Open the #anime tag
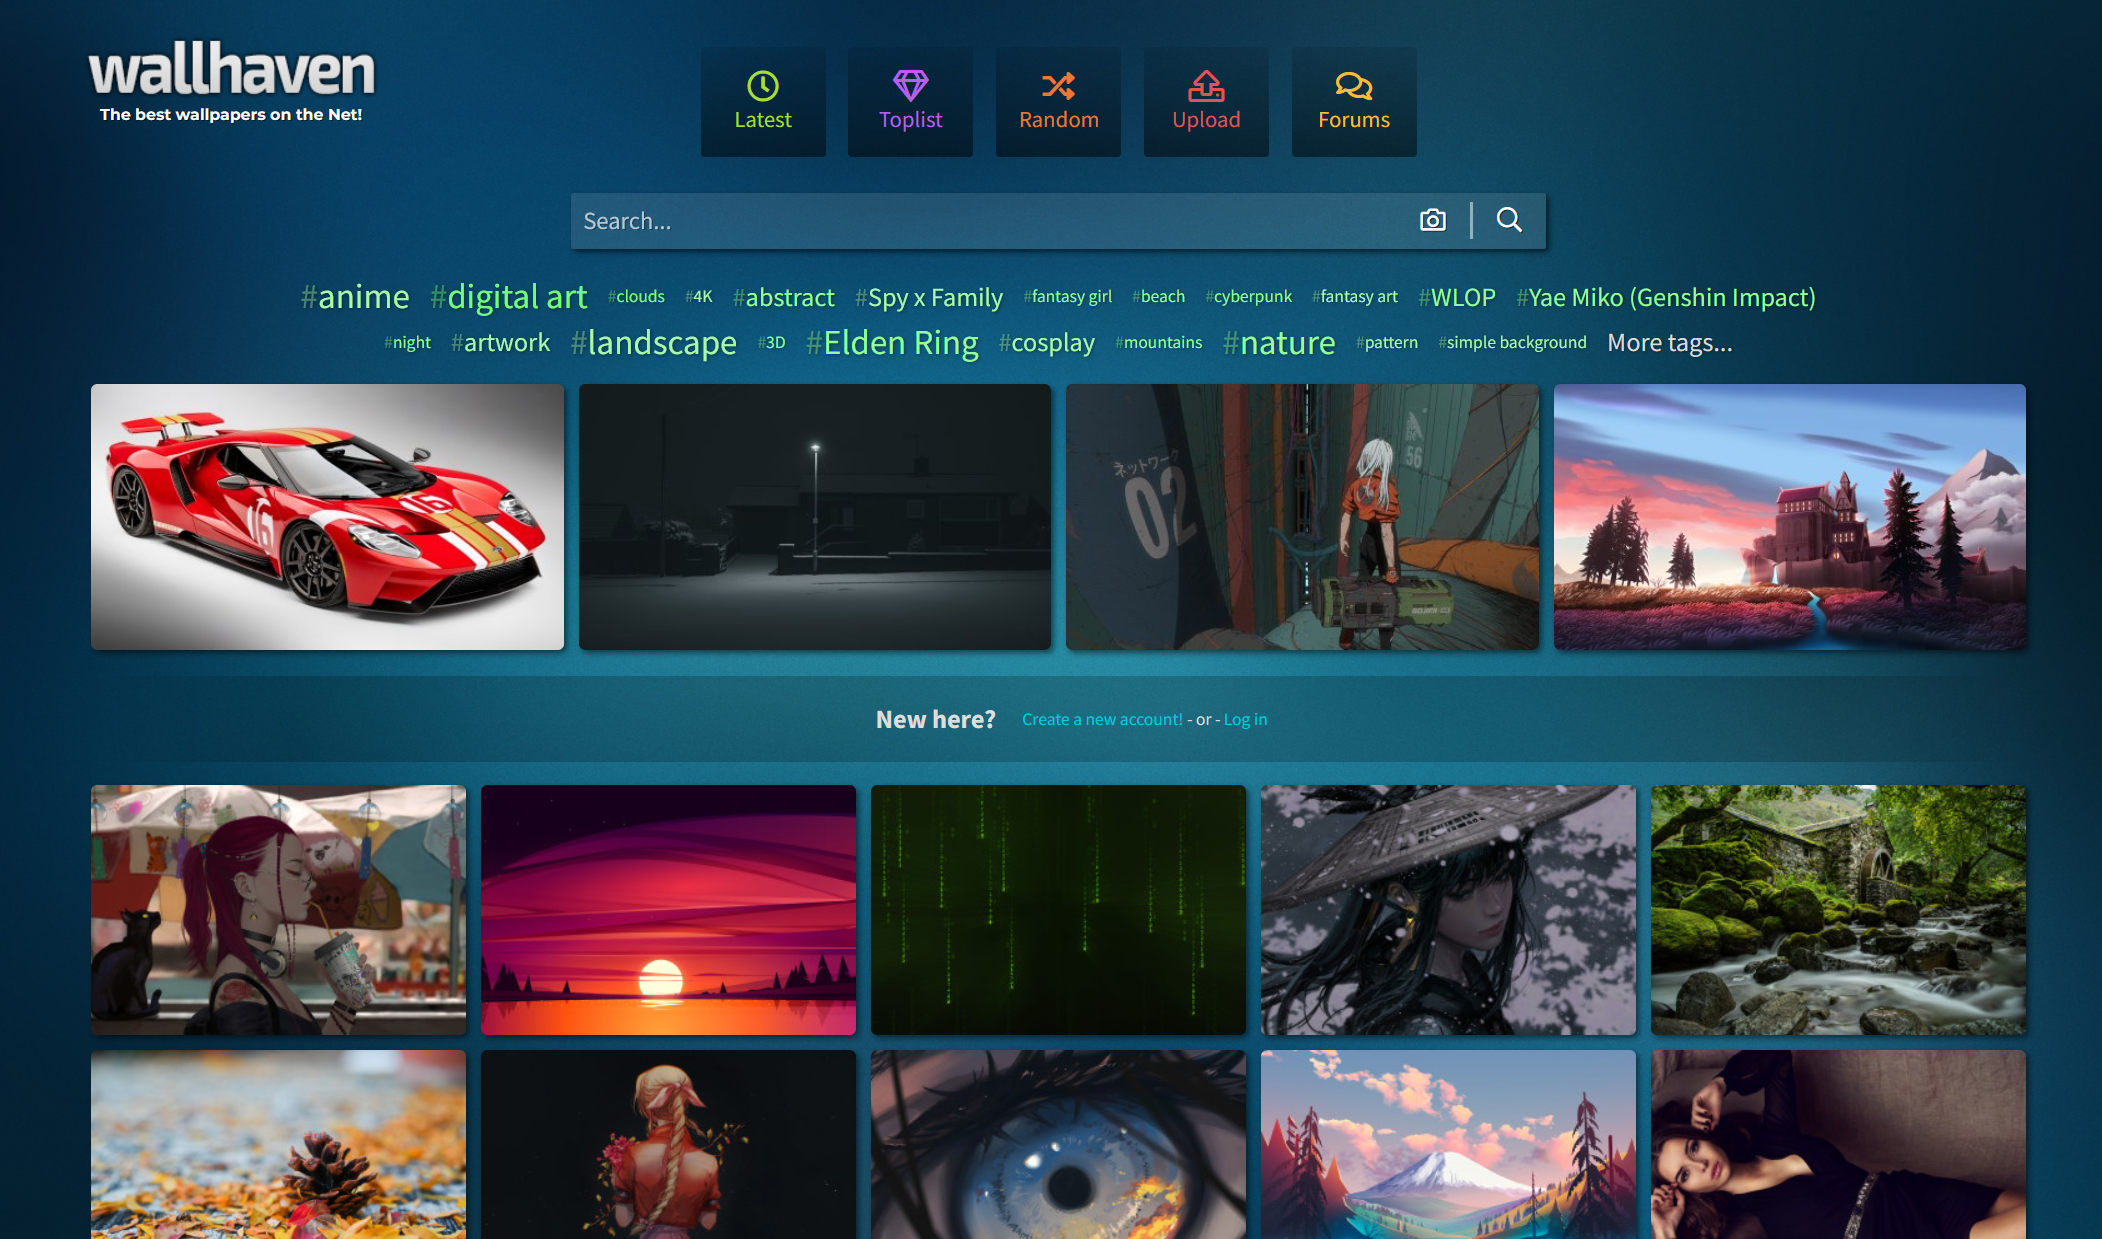Screen dimensions: 2102x1239 [x=355, y=297]
